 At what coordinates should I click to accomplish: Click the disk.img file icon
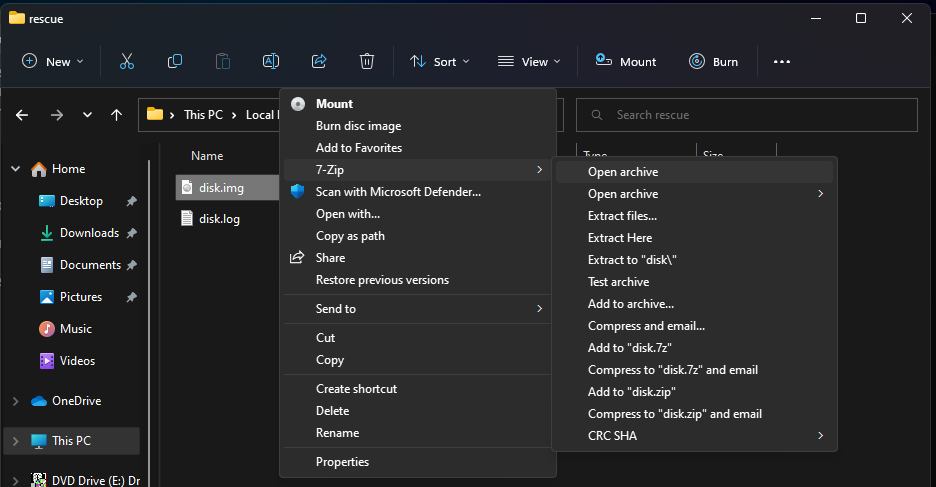pos(187,187)
